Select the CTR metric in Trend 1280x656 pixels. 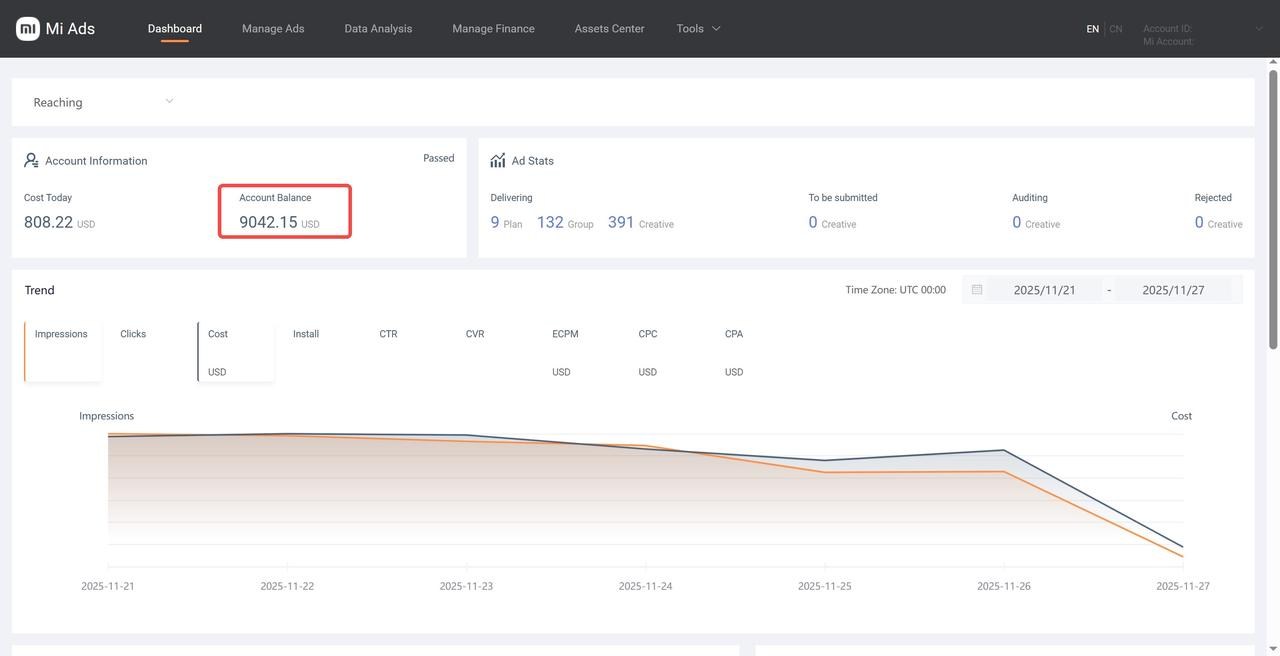(388, 334)
